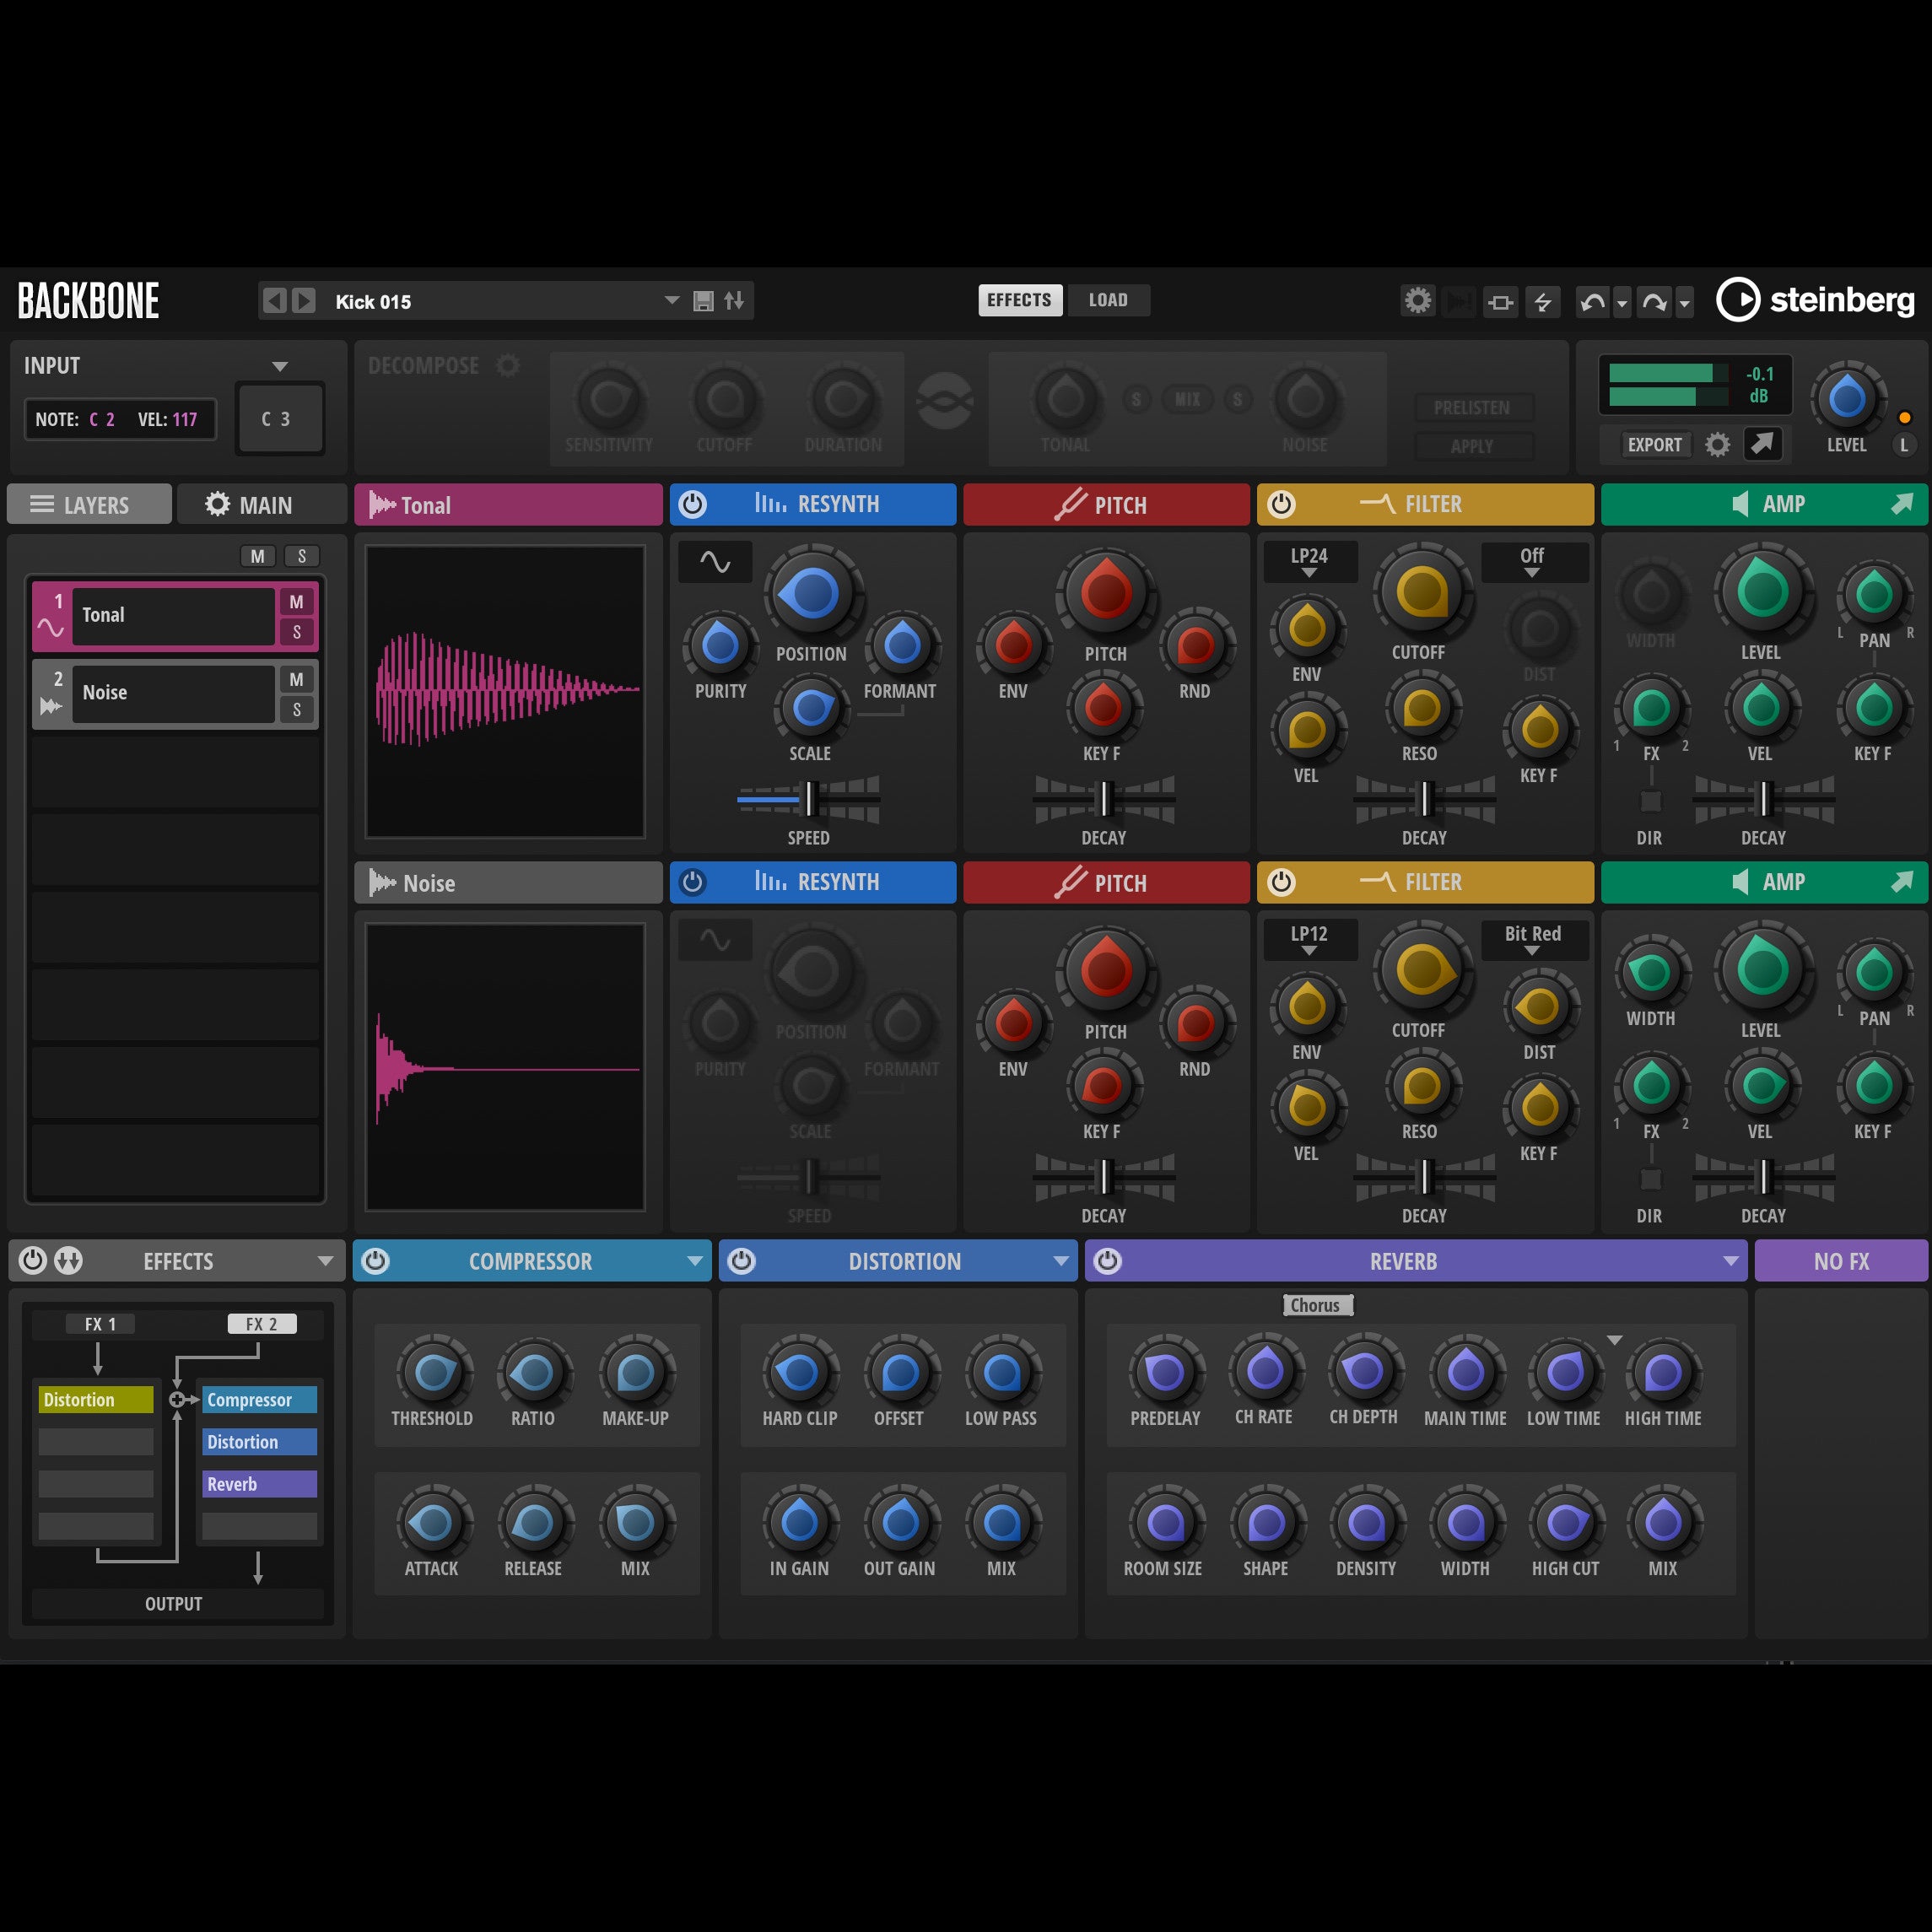Click the AMP expand arrow on Tonal row
This screenshot has width=1932, height=1932.
pos(1901,504)
